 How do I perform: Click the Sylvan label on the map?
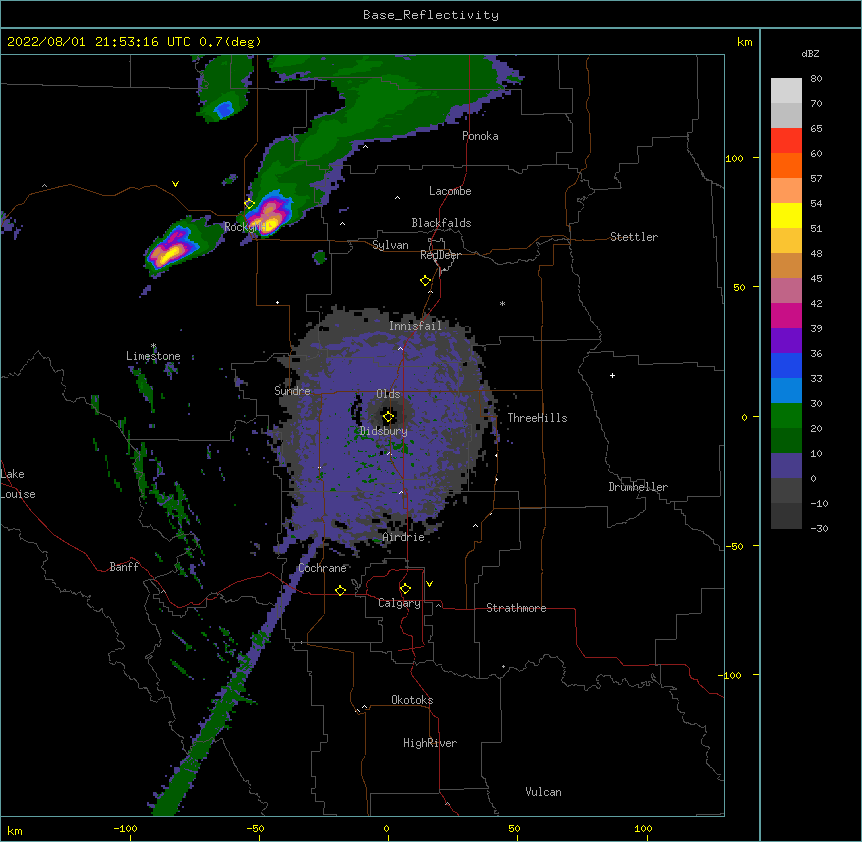[x=390, y=245]
